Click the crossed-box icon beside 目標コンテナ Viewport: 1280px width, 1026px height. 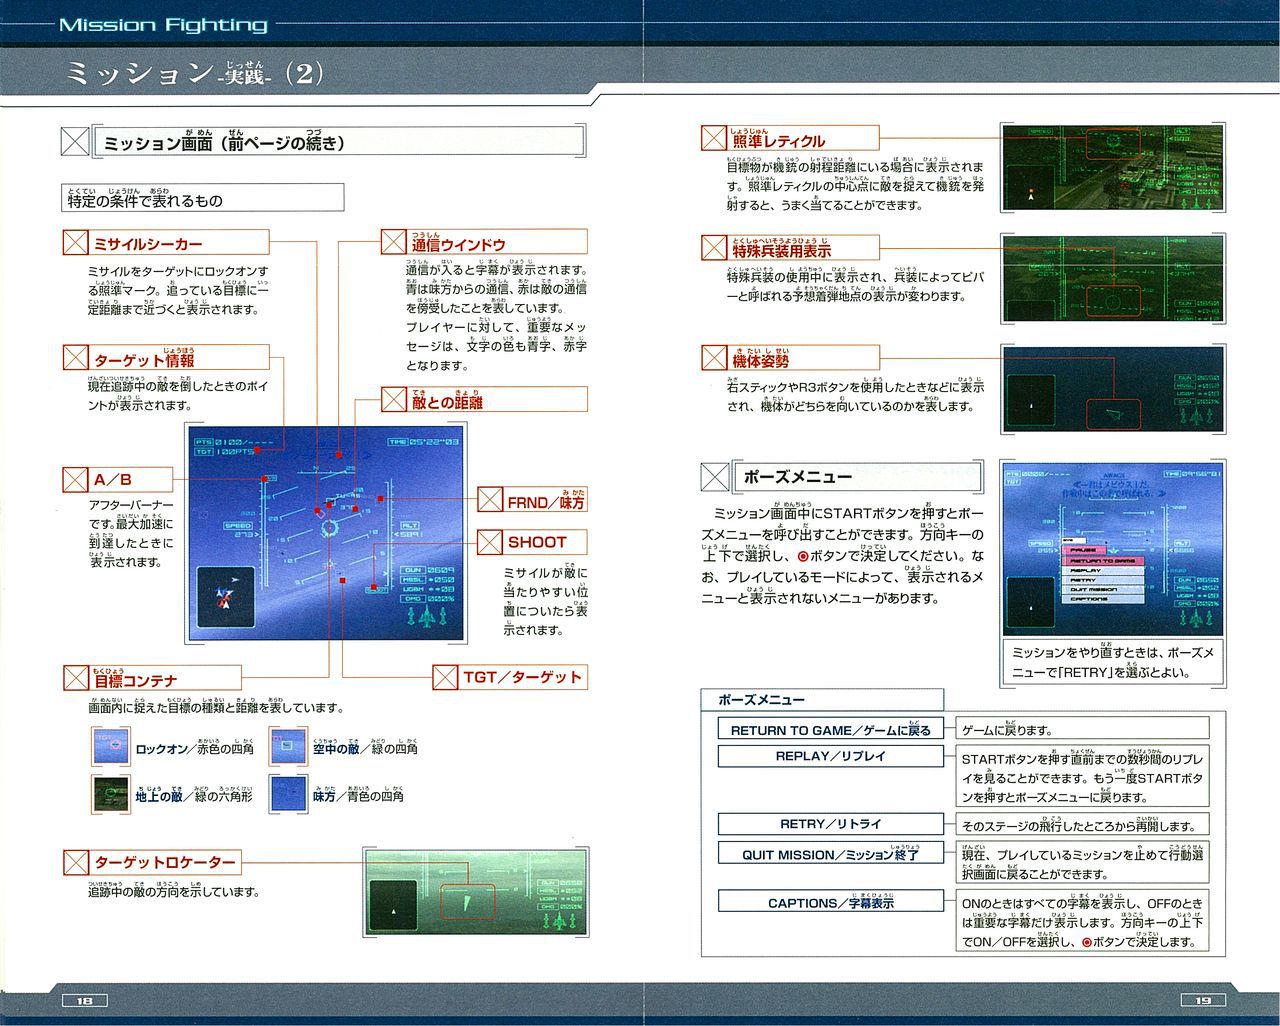click(76, 678)
